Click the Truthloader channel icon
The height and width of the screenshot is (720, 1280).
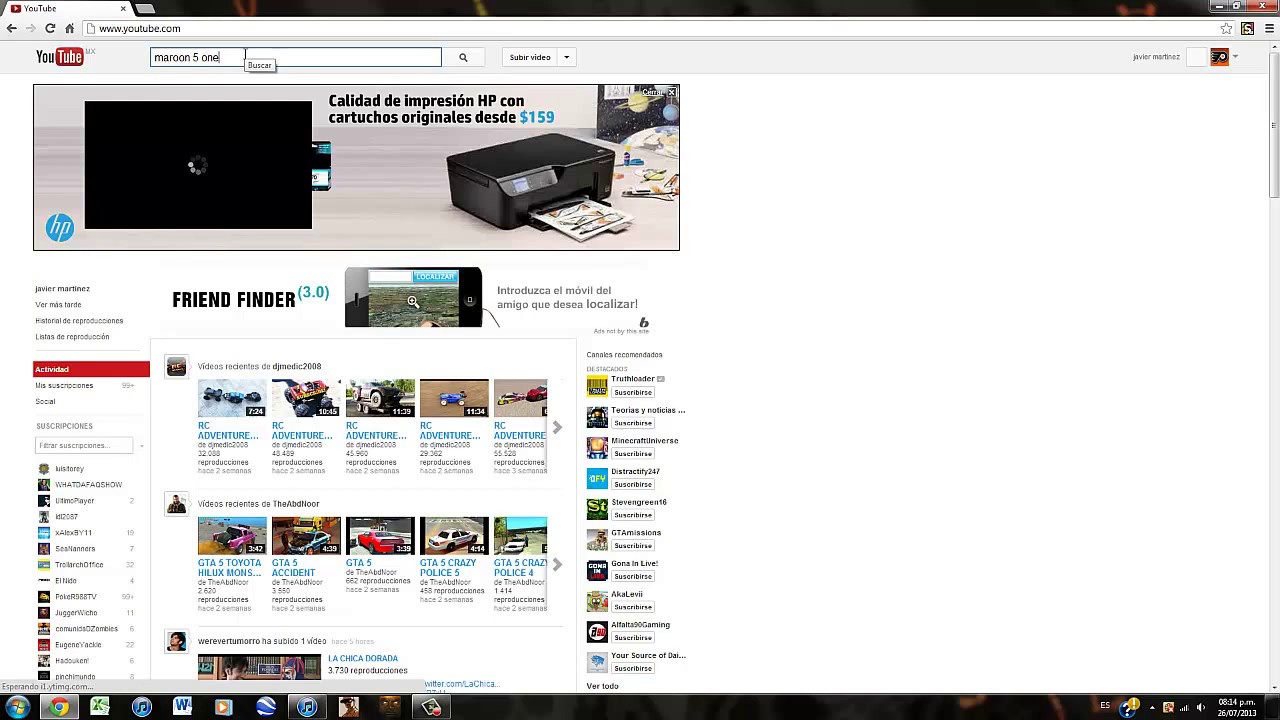597,386
